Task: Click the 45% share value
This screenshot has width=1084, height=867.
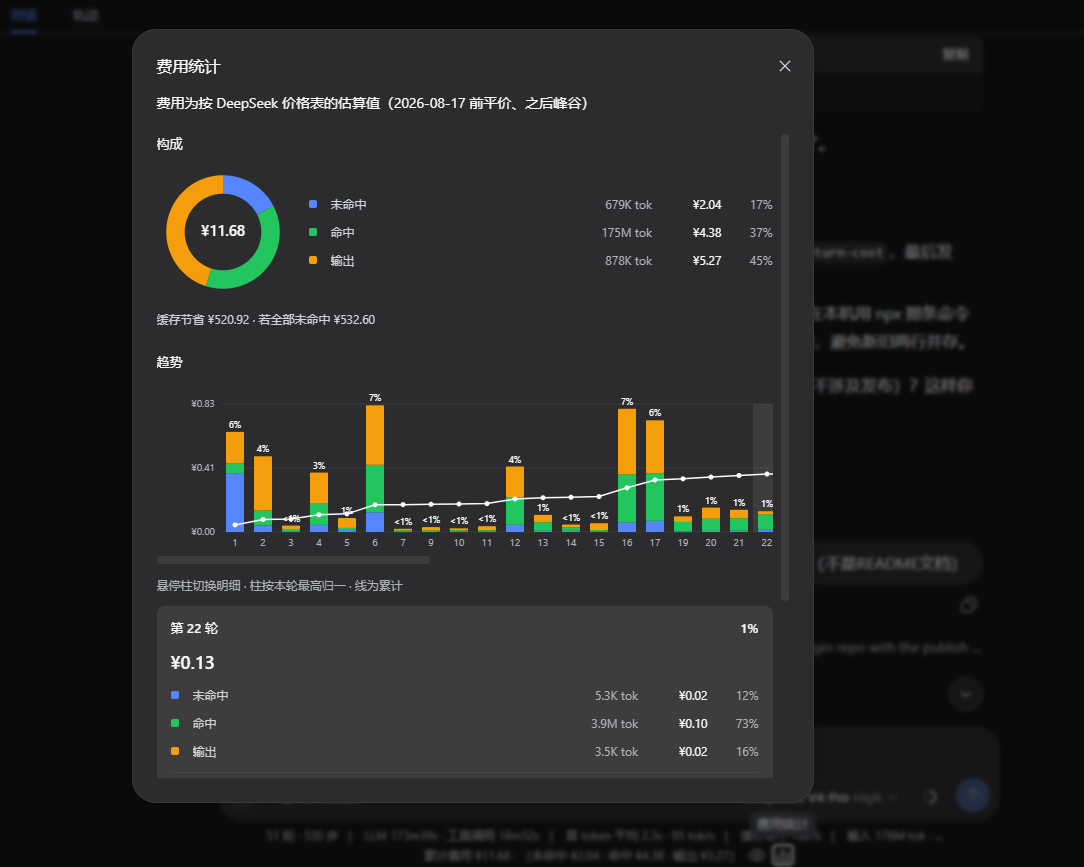Action: pos(761,261)
